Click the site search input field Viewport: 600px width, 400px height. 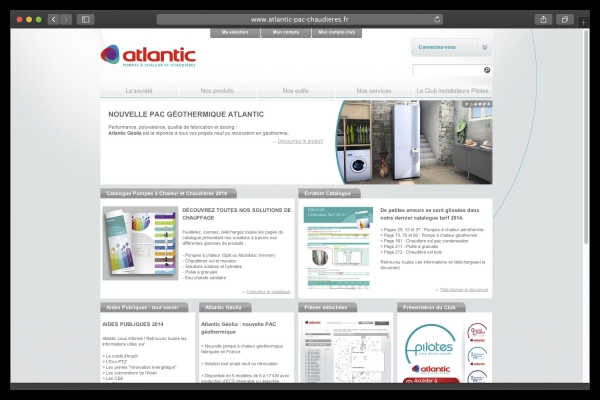coord(446,71)
